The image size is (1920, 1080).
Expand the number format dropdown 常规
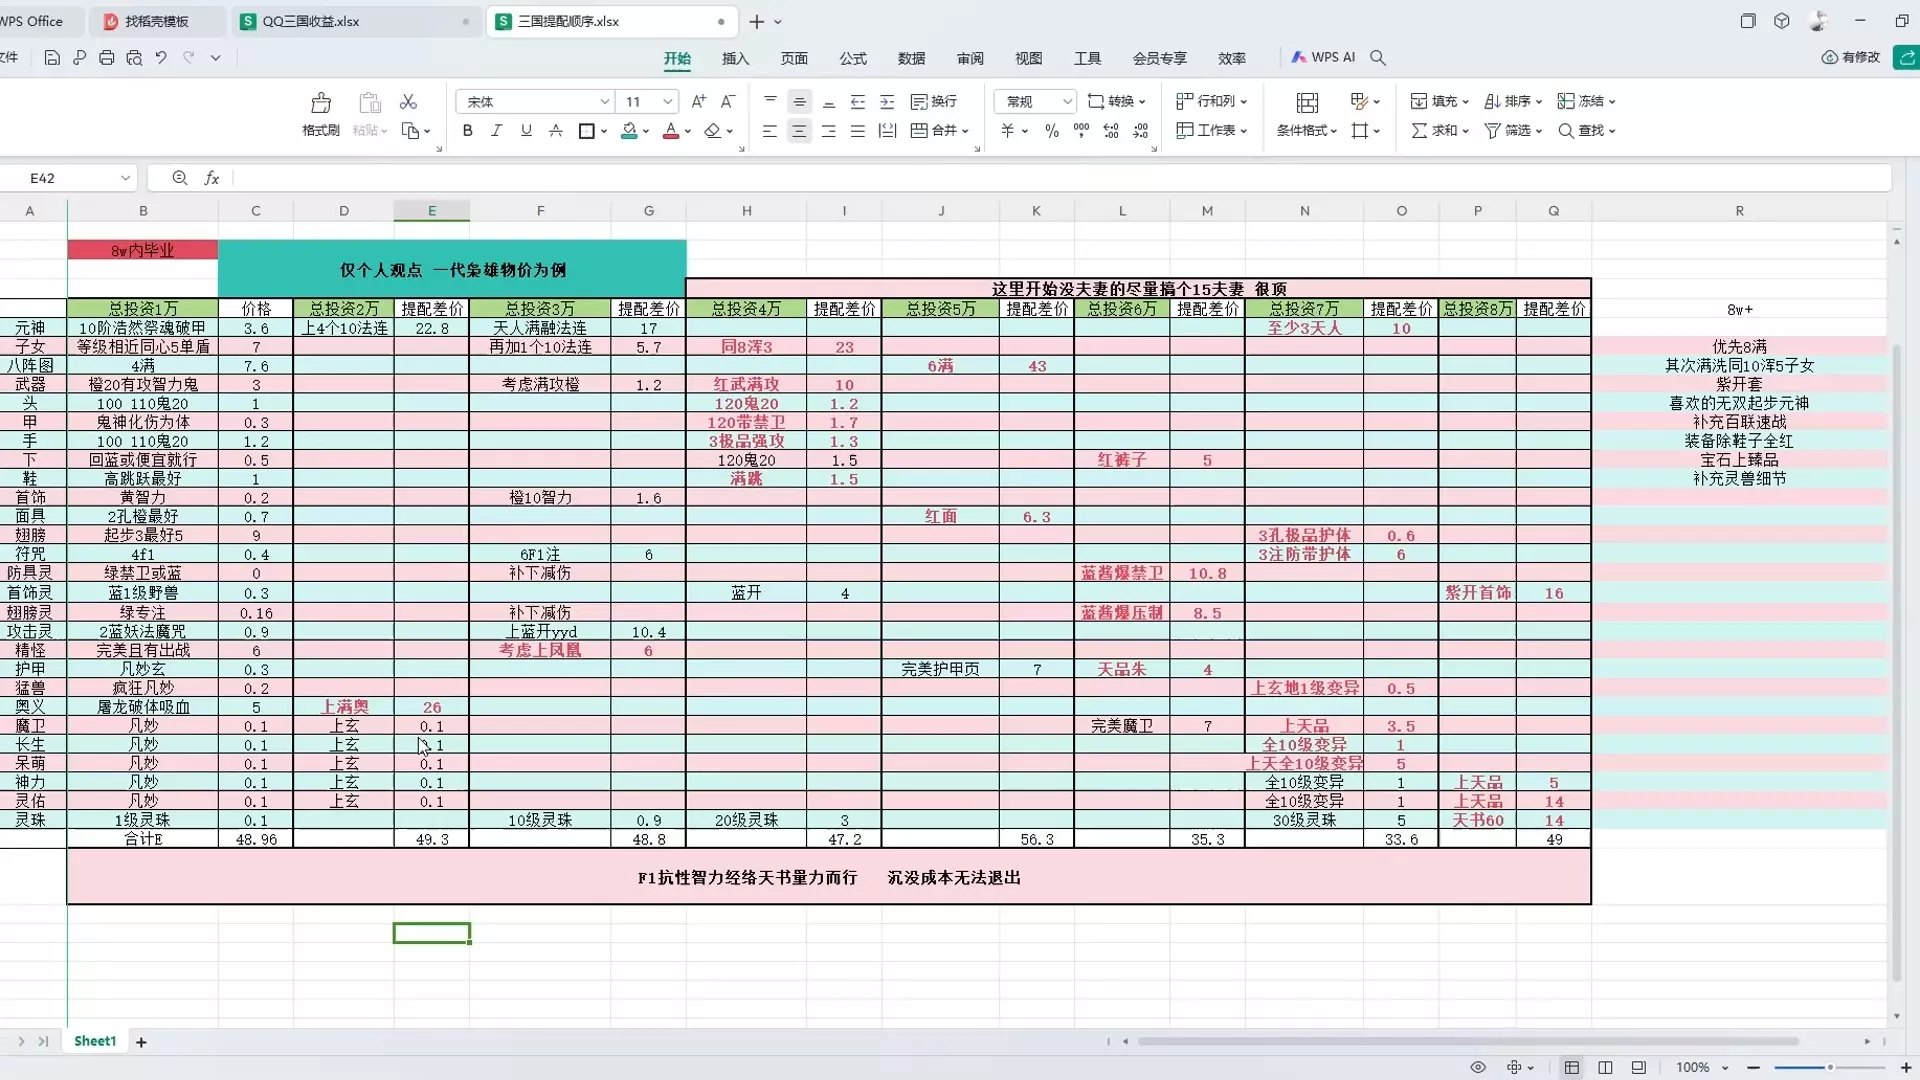[x=1067, y=102]
